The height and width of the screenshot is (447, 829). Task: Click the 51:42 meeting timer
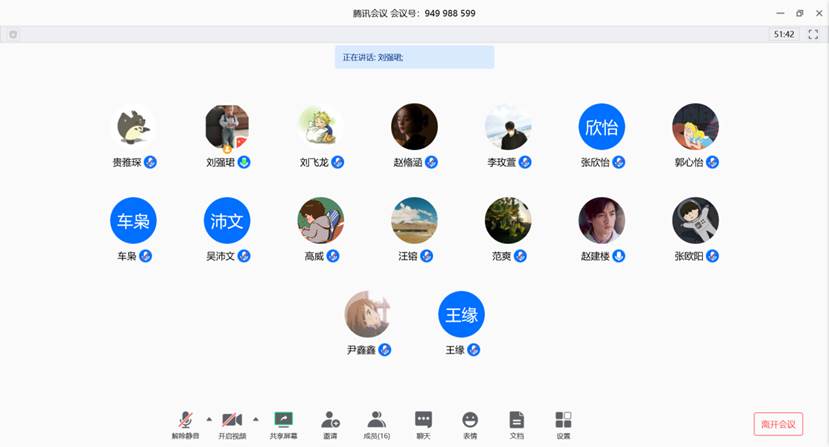pos(784,34)
